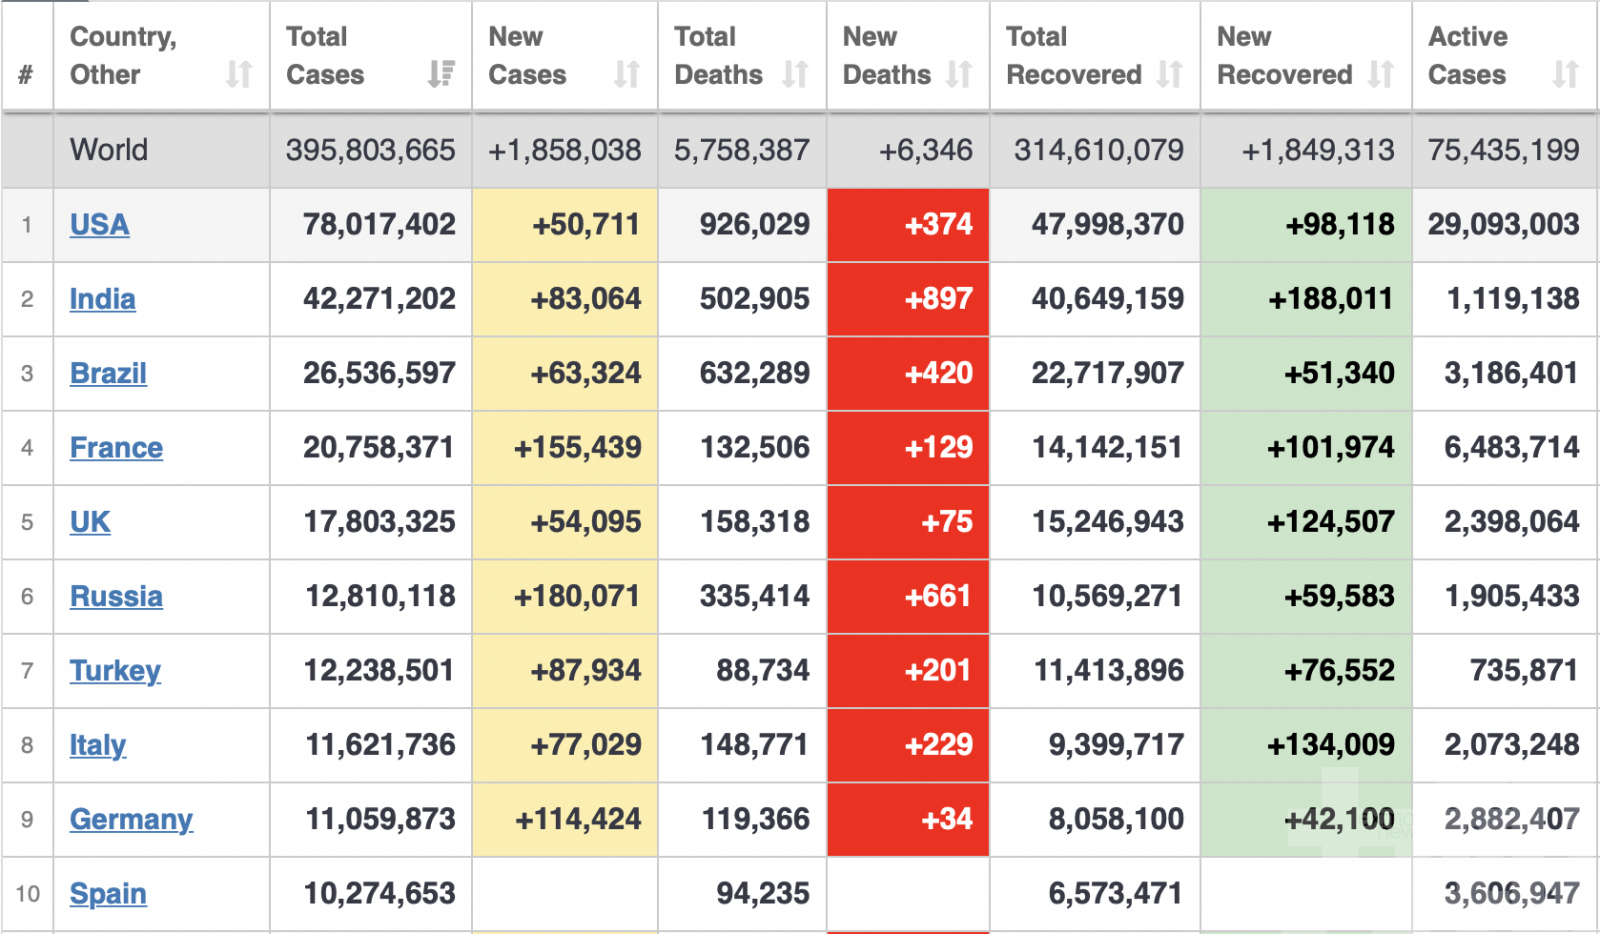Click the 'Active Cases' header label

(1467, 55)
